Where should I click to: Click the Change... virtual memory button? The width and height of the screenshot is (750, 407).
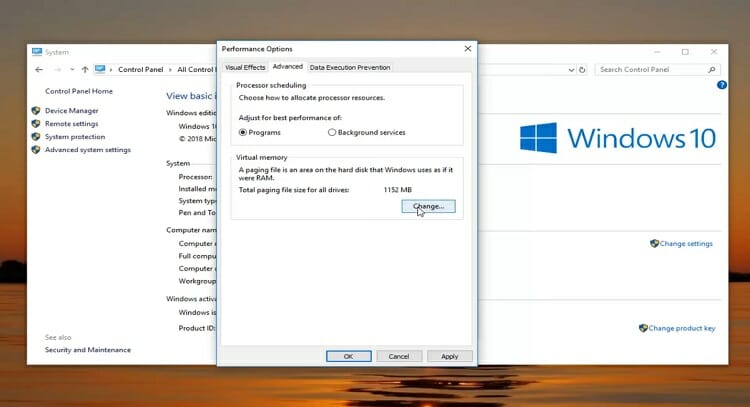click(x=428, y=206)
